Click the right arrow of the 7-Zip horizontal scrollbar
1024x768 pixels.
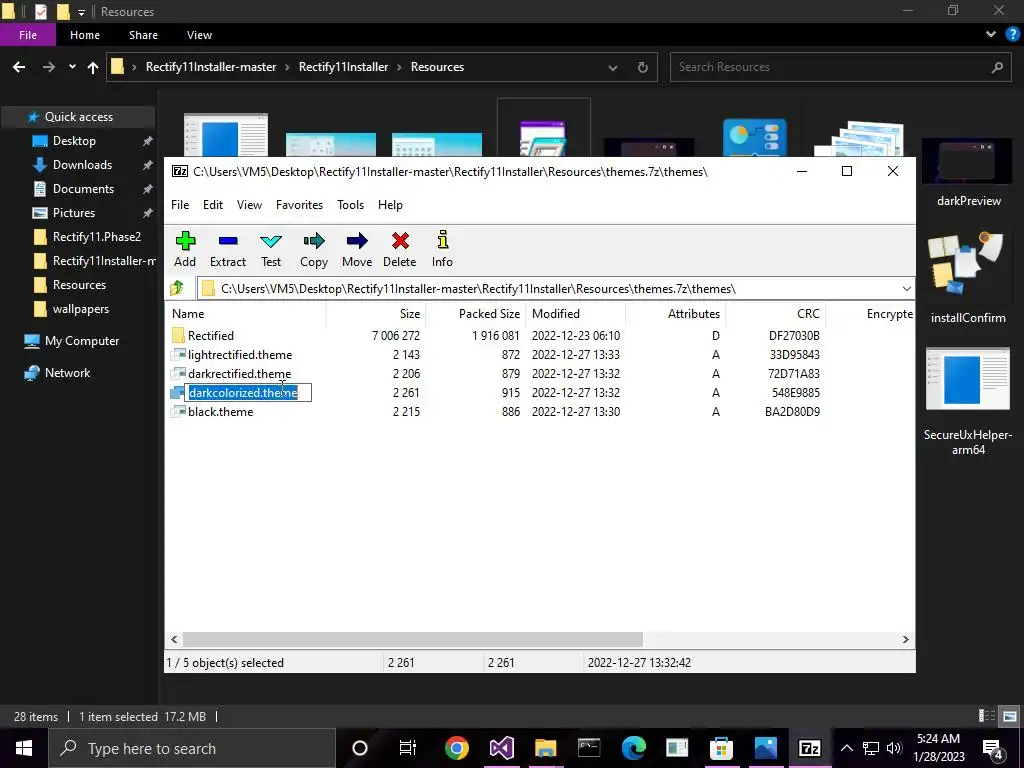point(905,639)
